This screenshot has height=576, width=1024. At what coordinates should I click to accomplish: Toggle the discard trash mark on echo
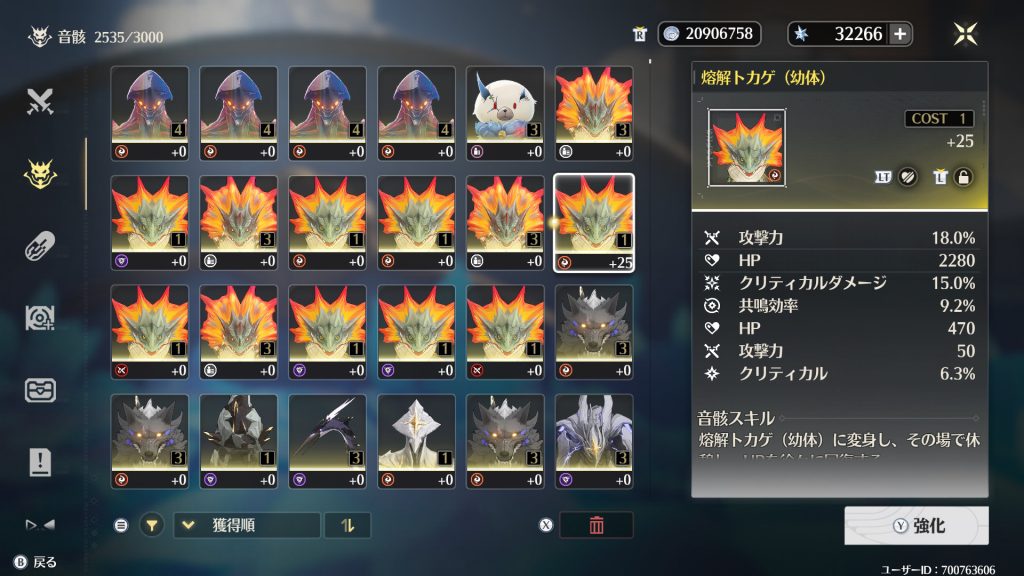tap(940, 177)
